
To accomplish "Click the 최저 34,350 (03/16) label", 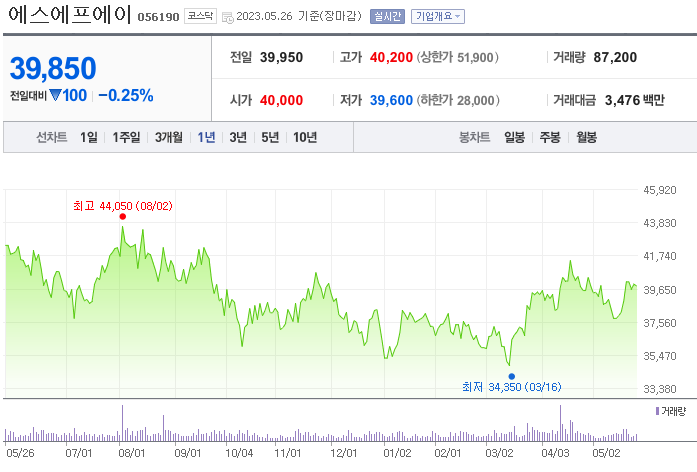I will (x=512, y=387).
